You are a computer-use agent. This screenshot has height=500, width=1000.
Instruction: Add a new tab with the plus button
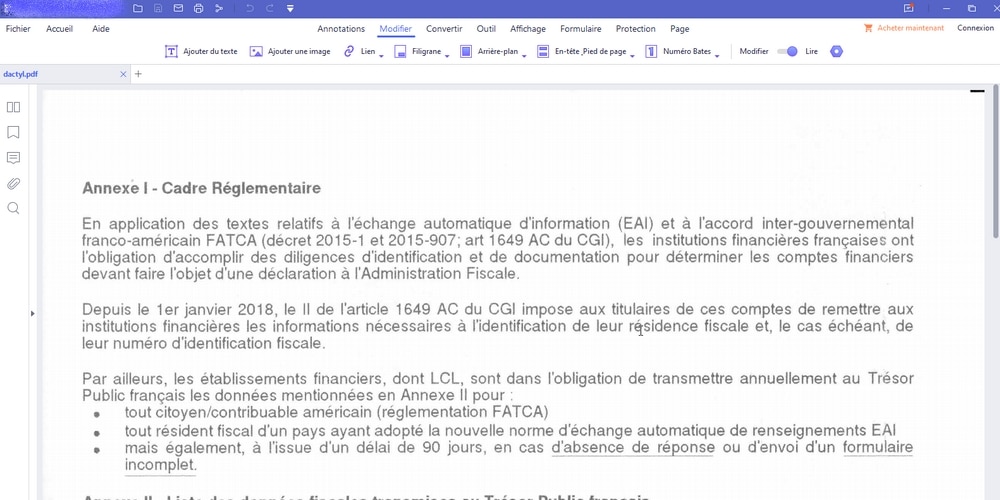pyautogui.click(x=138, y=74)
